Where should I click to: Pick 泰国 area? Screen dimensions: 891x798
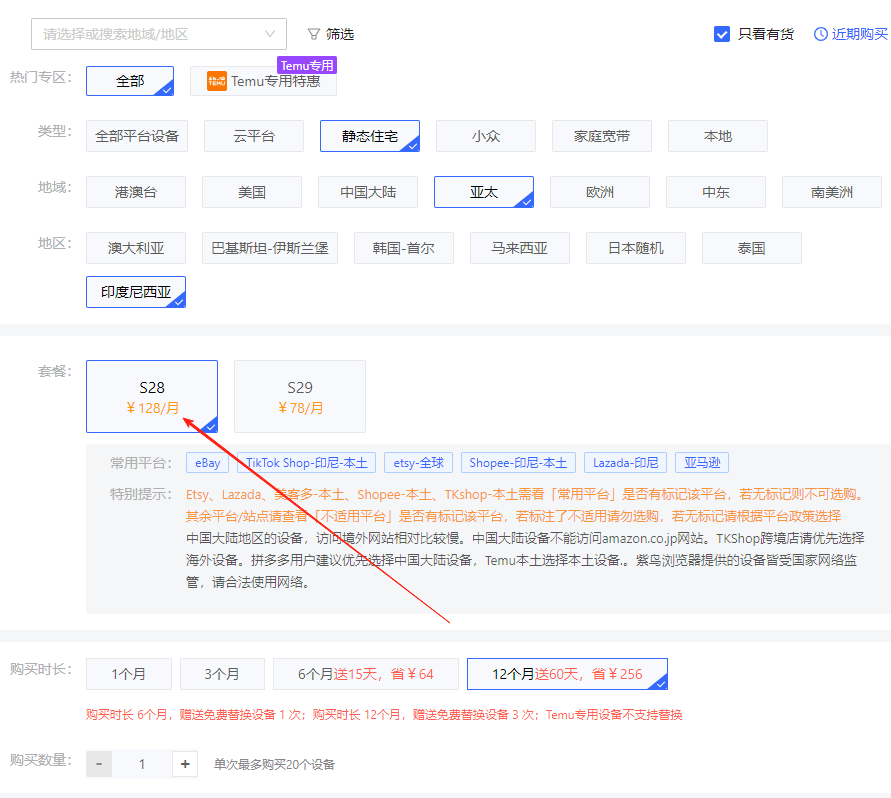752,248
